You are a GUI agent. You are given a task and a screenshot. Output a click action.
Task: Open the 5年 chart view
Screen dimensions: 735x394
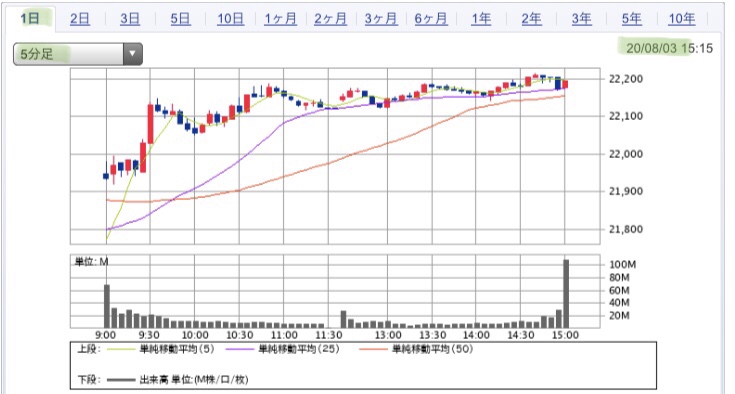pyautogui.click(x=631, y=19)
